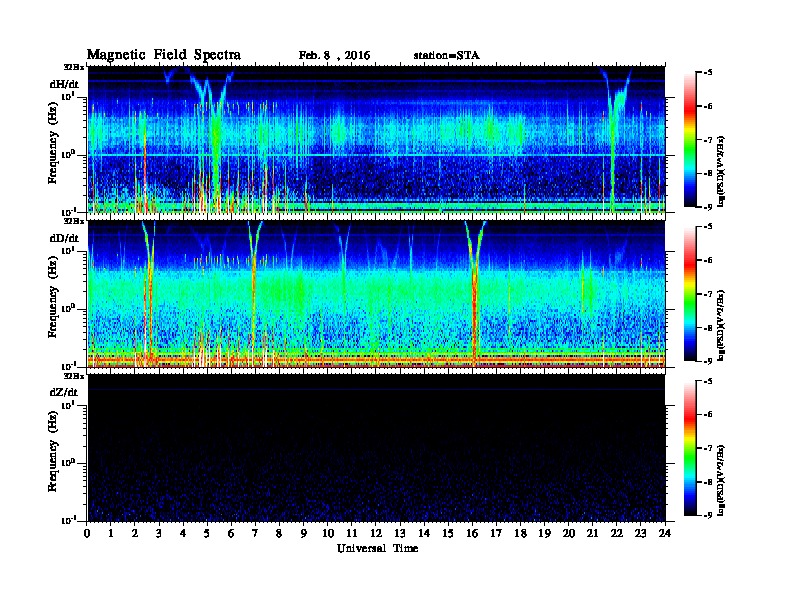Click inside the dH/dt spectrogram plot
The image size is (792, 612).
(x=376, y=139)
